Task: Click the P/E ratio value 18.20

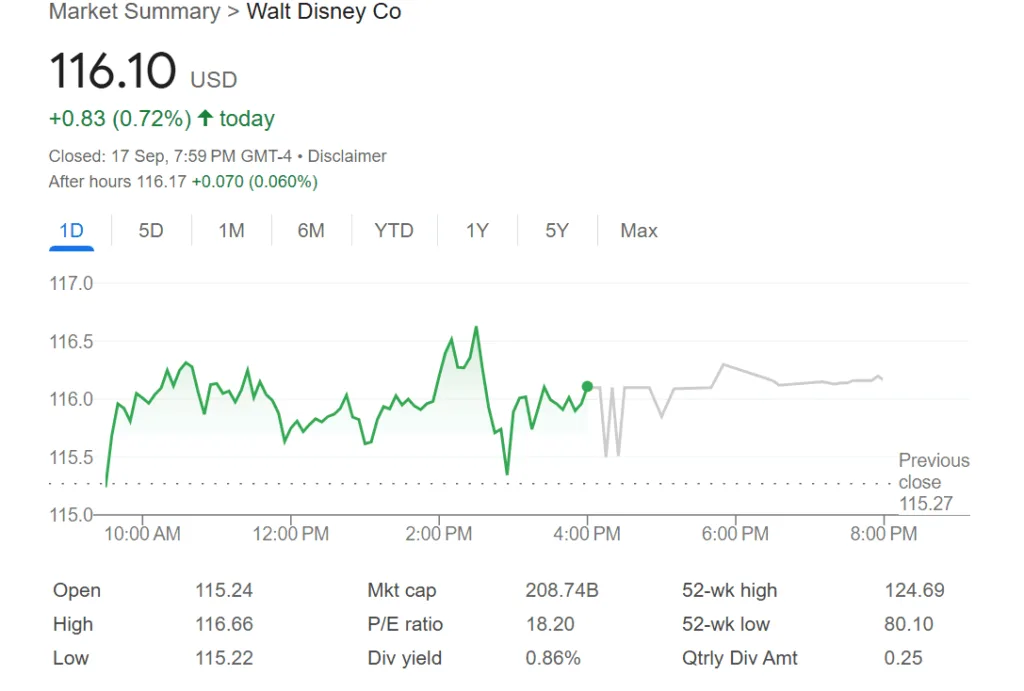Action: tap(549, 624)
